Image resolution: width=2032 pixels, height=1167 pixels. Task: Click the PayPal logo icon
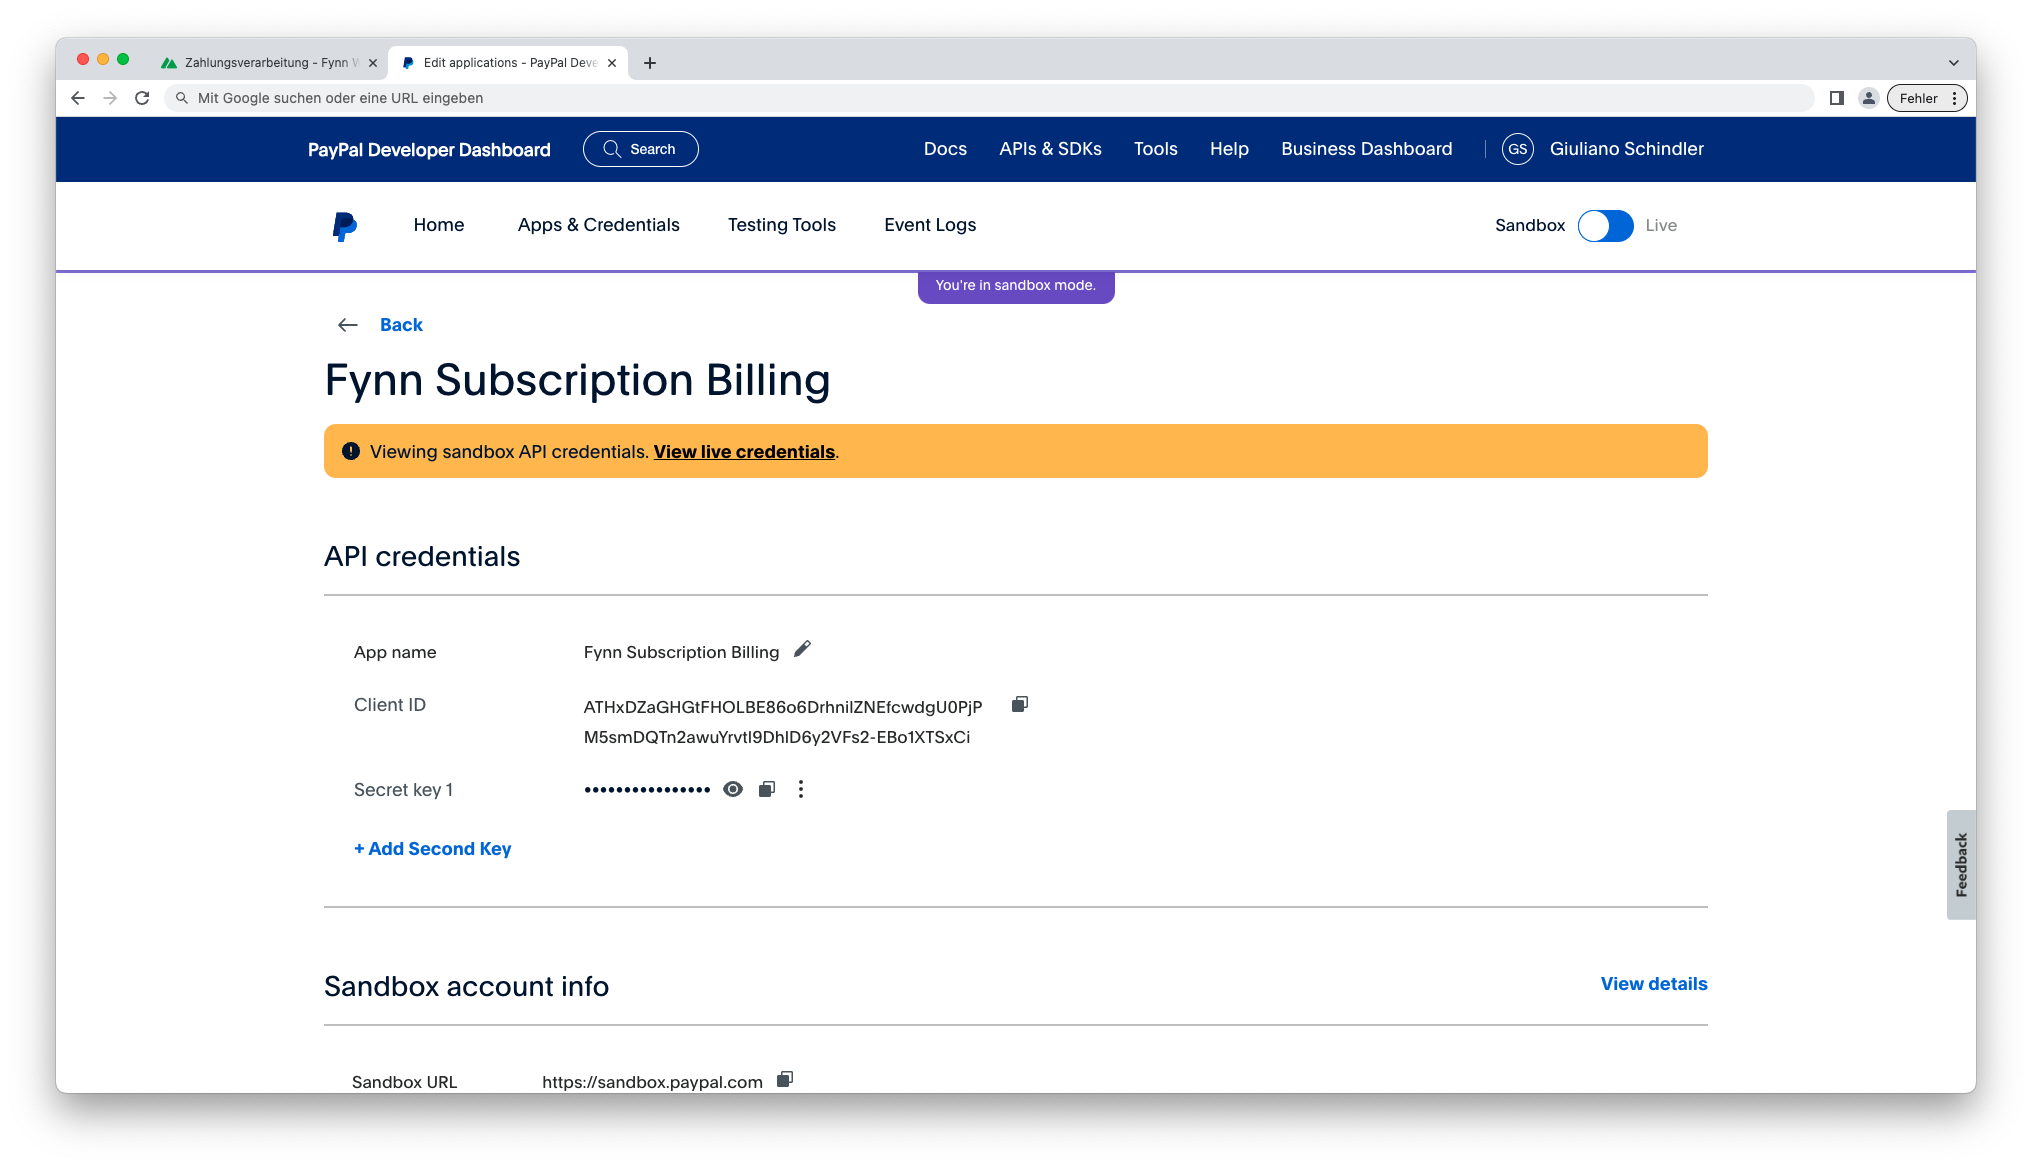[x=344, y=226]
